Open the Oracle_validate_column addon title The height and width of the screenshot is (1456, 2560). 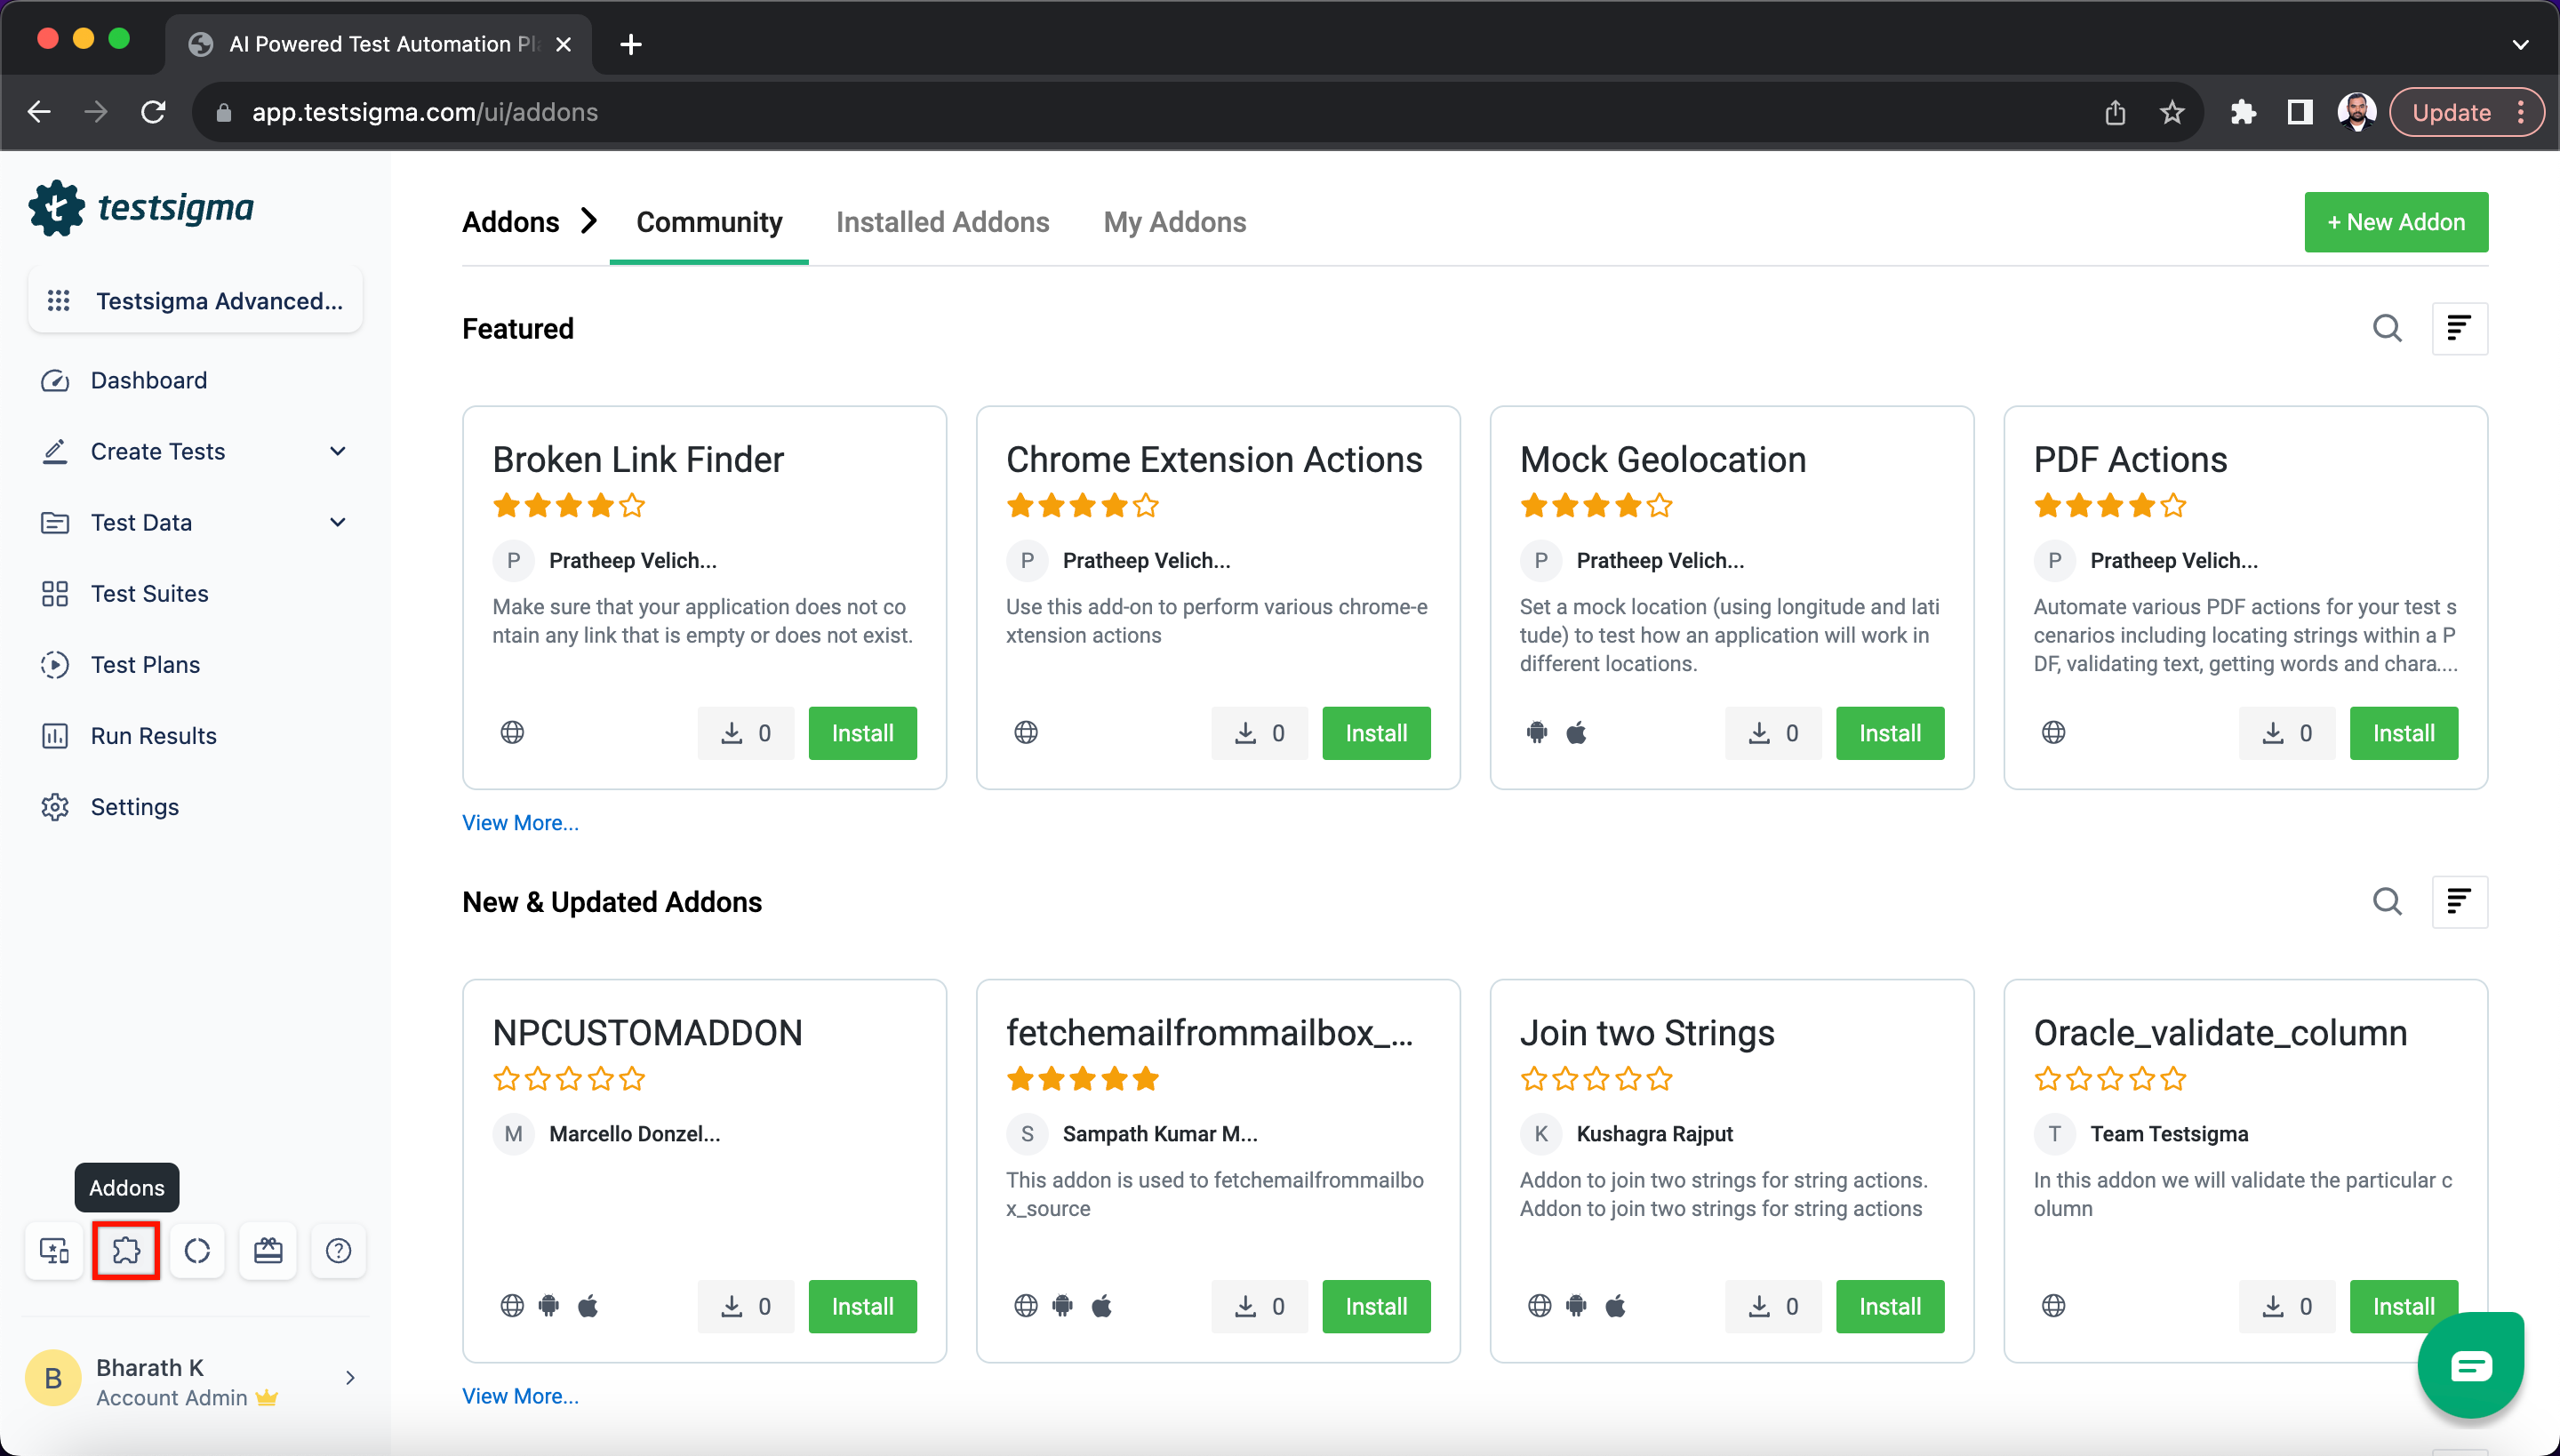pos(2220,1032)
